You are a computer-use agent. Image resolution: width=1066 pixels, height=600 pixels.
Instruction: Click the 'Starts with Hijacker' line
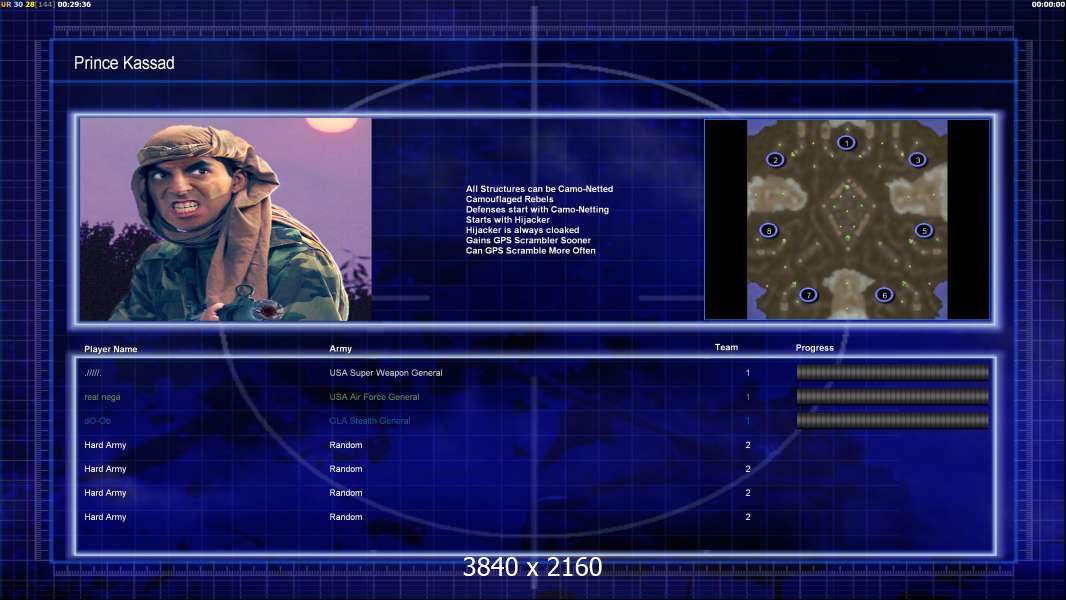[508, 219]
